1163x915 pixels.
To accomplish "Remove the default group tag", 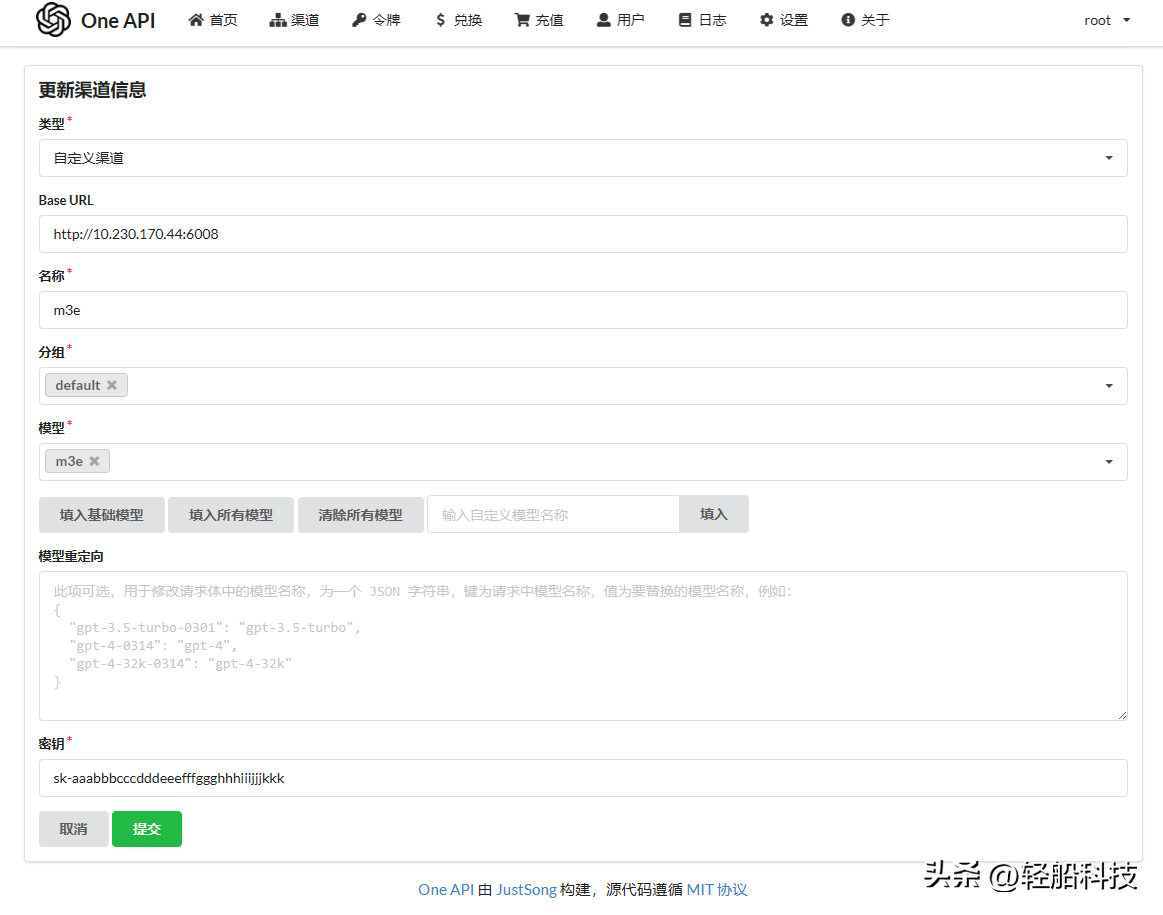I will point(112,384).
